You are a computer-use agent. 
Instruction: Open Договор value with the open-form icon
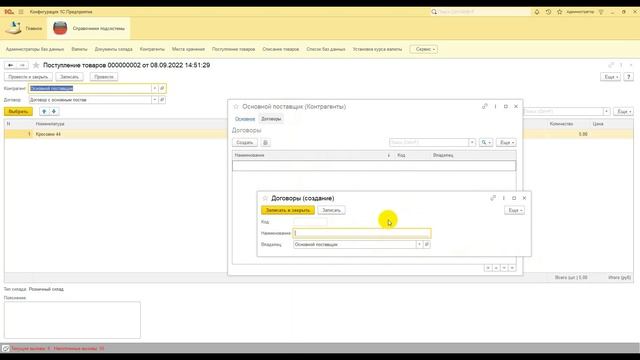[162, 100]
